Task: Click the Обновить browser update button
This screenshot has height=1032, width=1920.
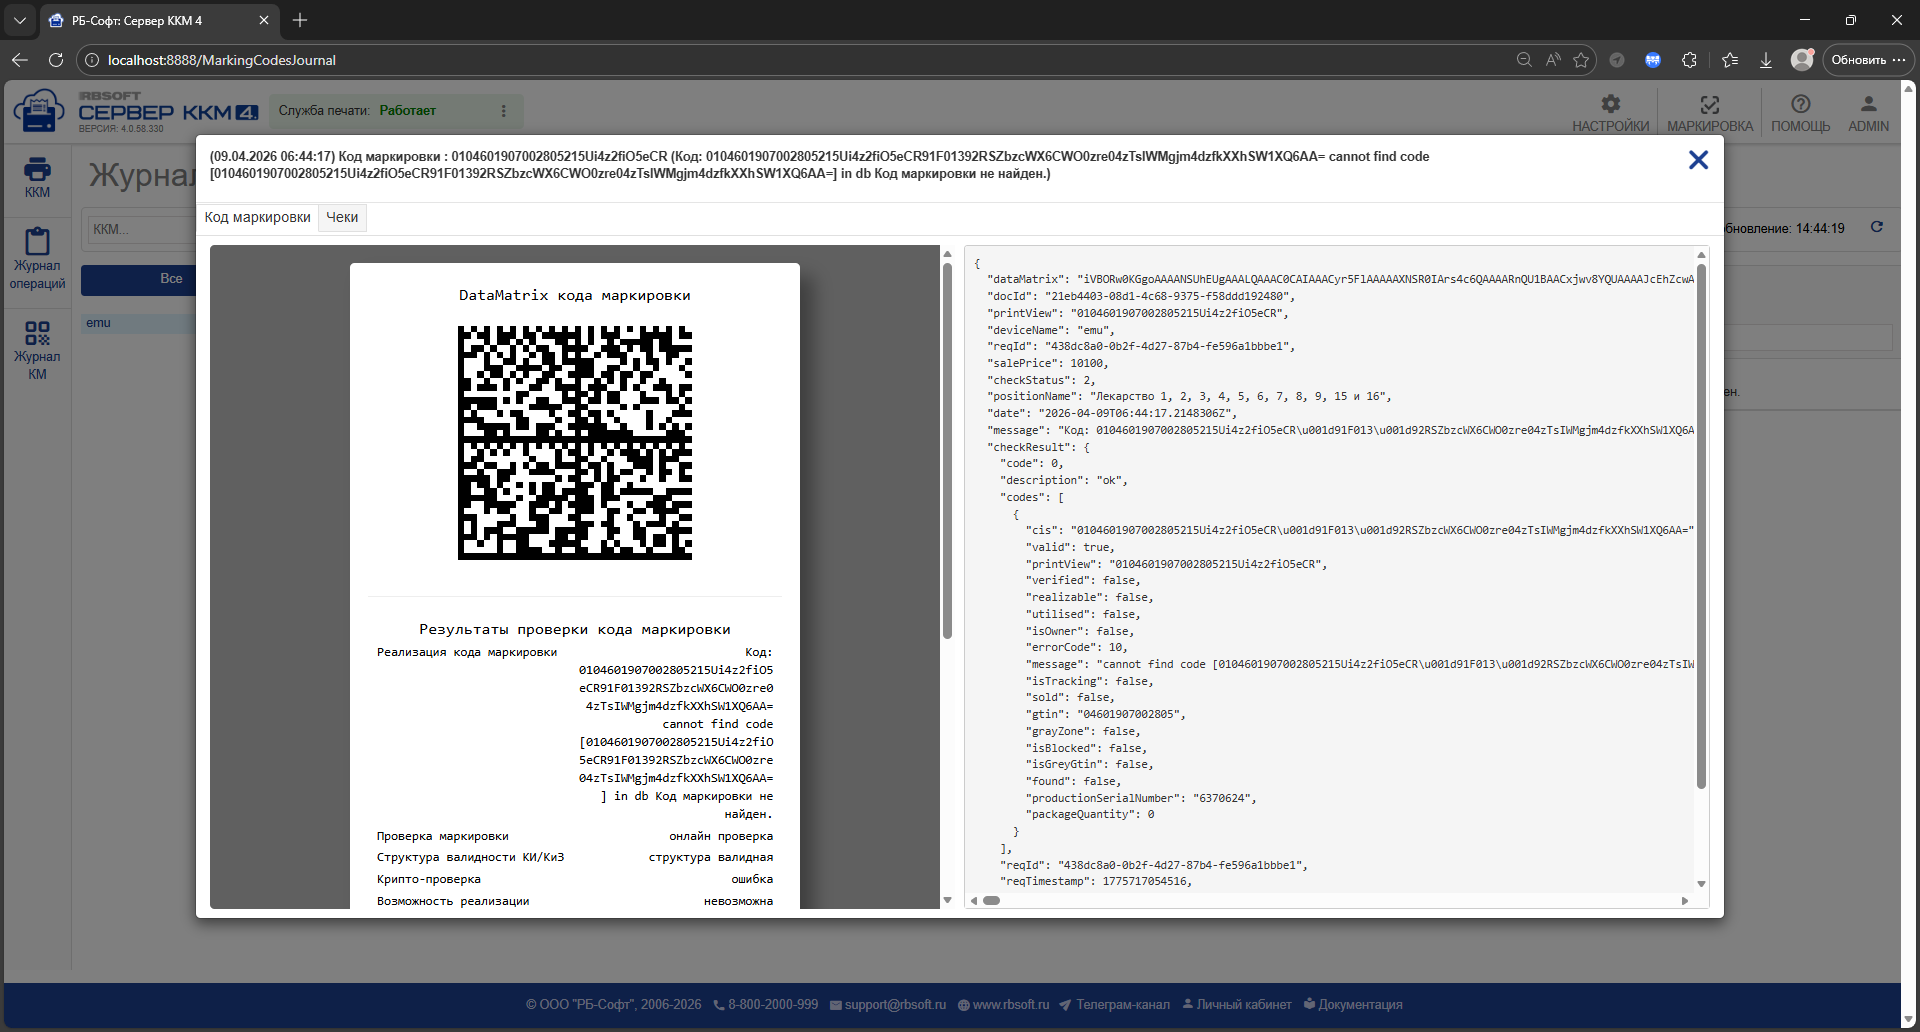Action: (1868, 60)
